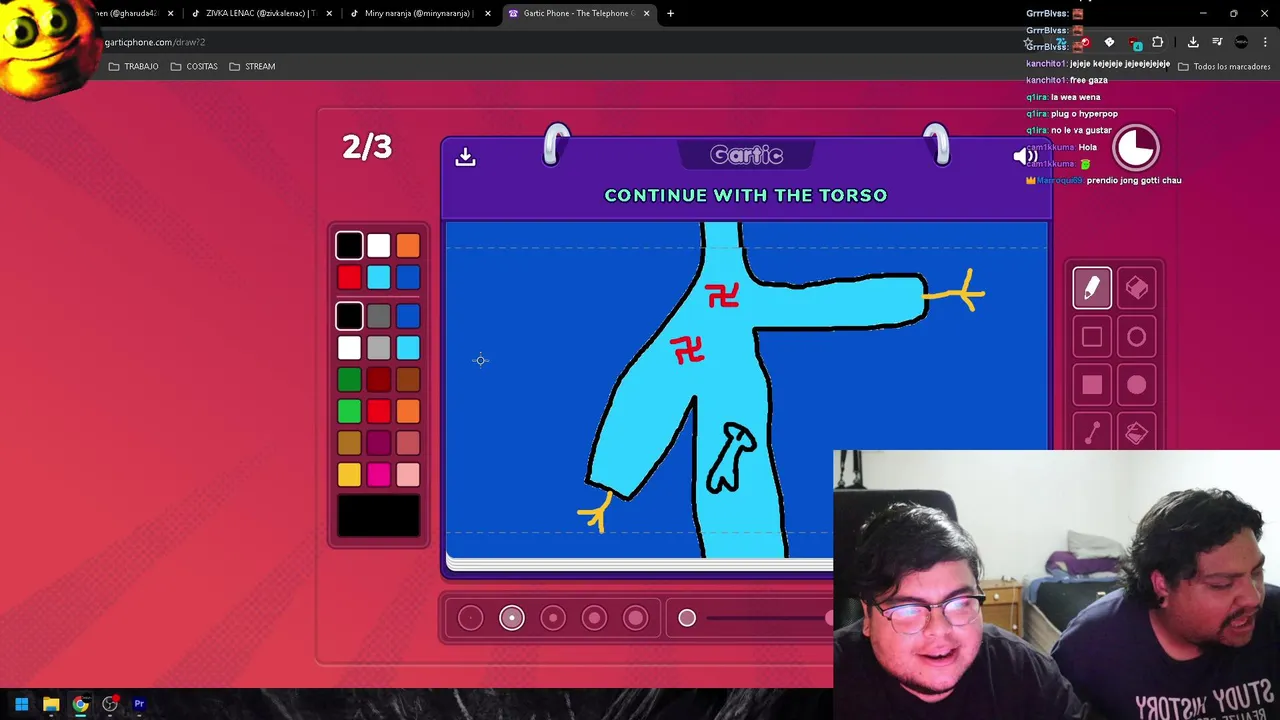1280x720 pixels.
Task: Click the round countdown timer icon
Action: 1136,148
